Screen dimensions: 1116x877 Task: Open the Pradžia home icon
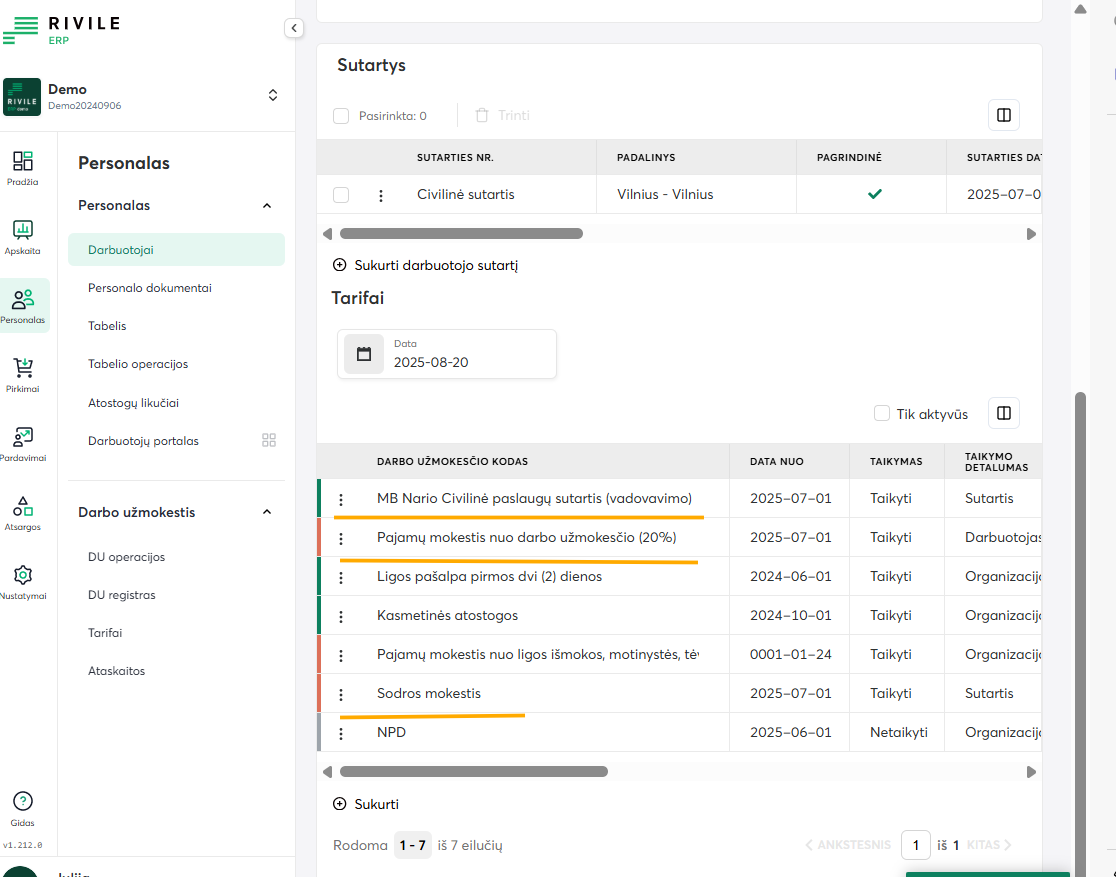(x=22, y=167)
